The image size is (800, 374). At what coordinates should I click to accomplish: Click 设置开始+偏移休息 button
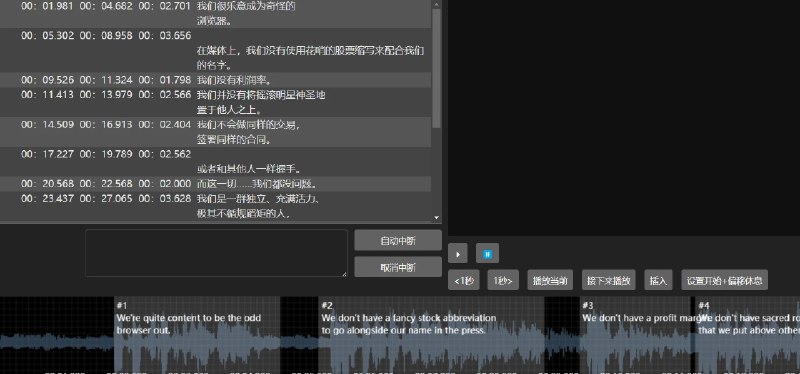tap(724, 280)
